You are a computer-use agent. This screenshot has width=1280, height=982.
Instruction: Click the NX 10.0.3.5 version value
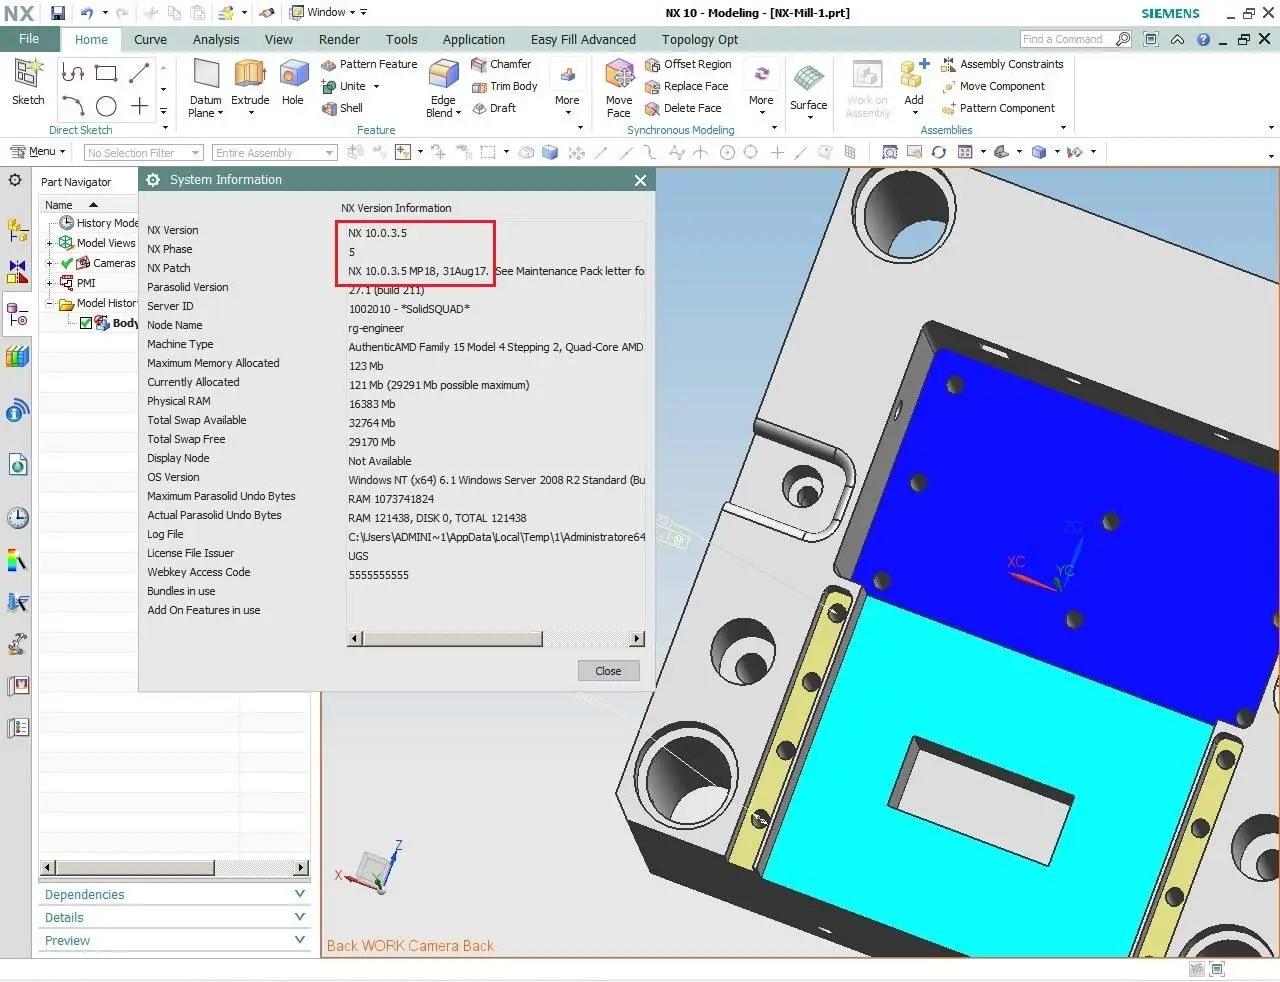click(377, 233)
